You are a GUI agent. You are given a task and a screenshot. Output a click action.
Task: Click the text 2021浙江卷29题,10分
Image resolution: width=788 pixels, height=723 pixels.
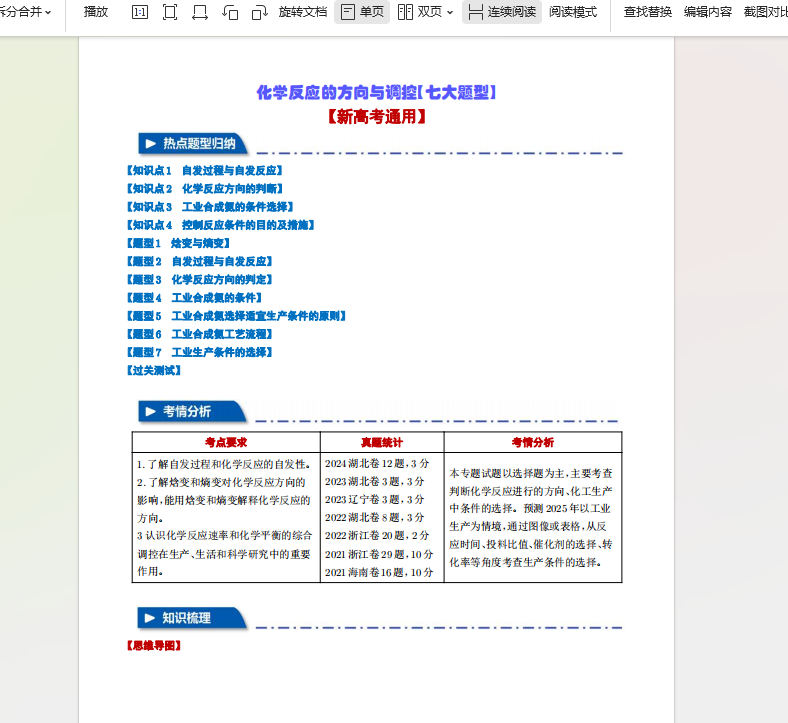pyautogui.click(x=379, y=554)
